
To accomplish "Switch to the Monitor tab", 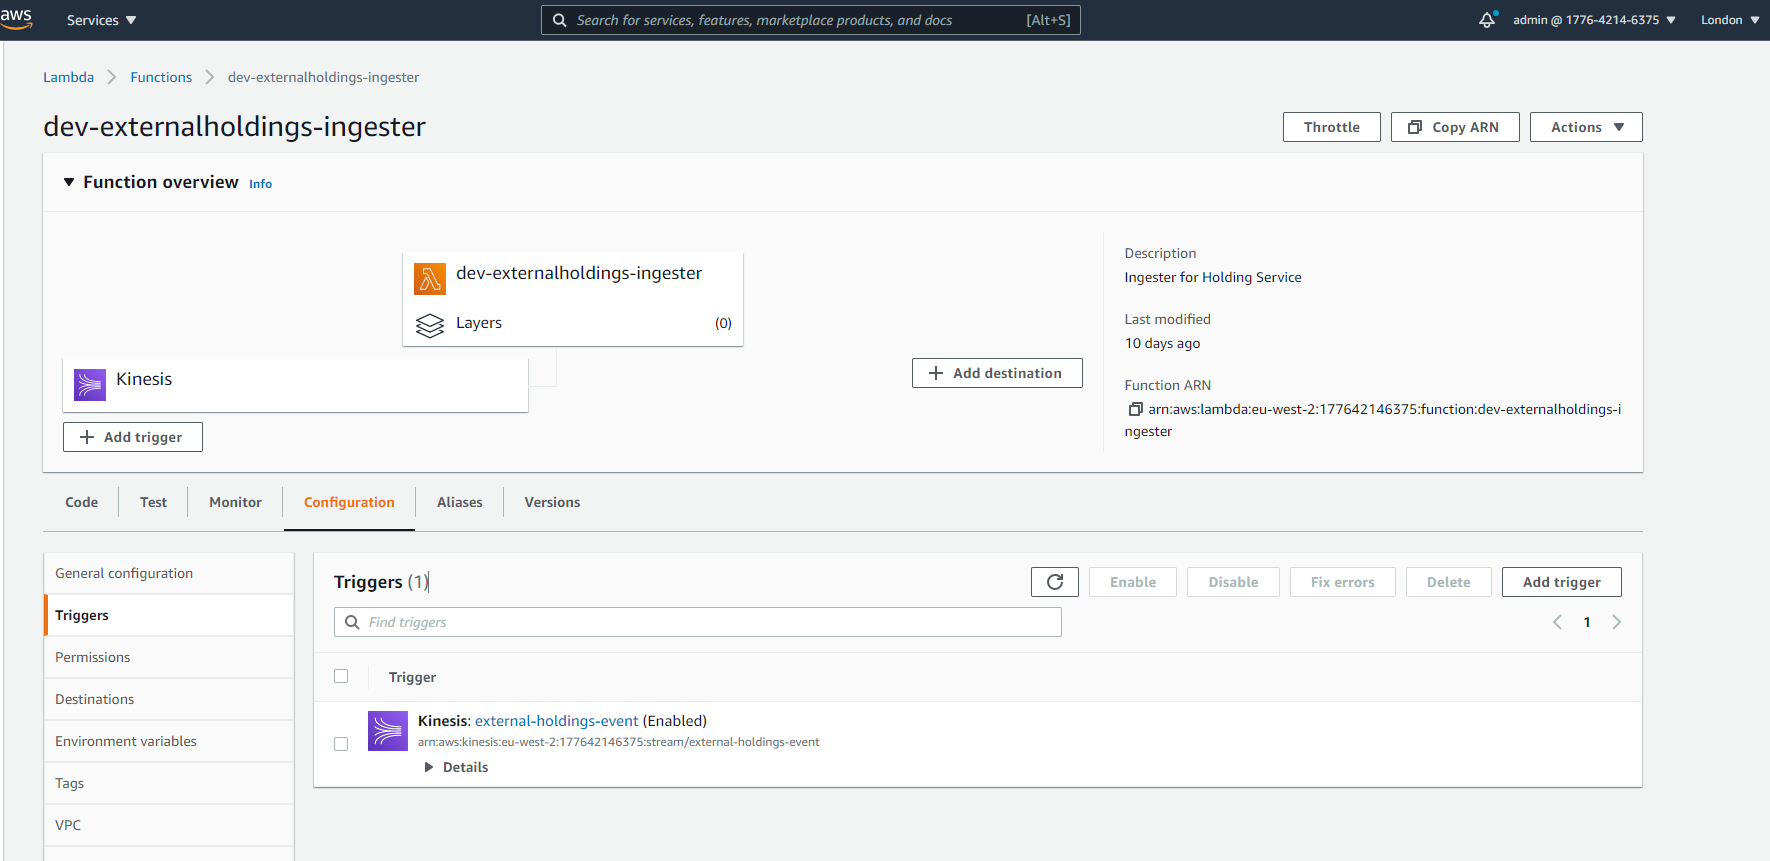I will pos(235,502).
